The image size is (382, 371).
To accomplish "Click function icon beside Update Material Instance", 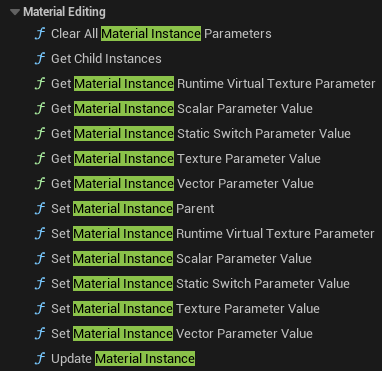I will 40,359.
